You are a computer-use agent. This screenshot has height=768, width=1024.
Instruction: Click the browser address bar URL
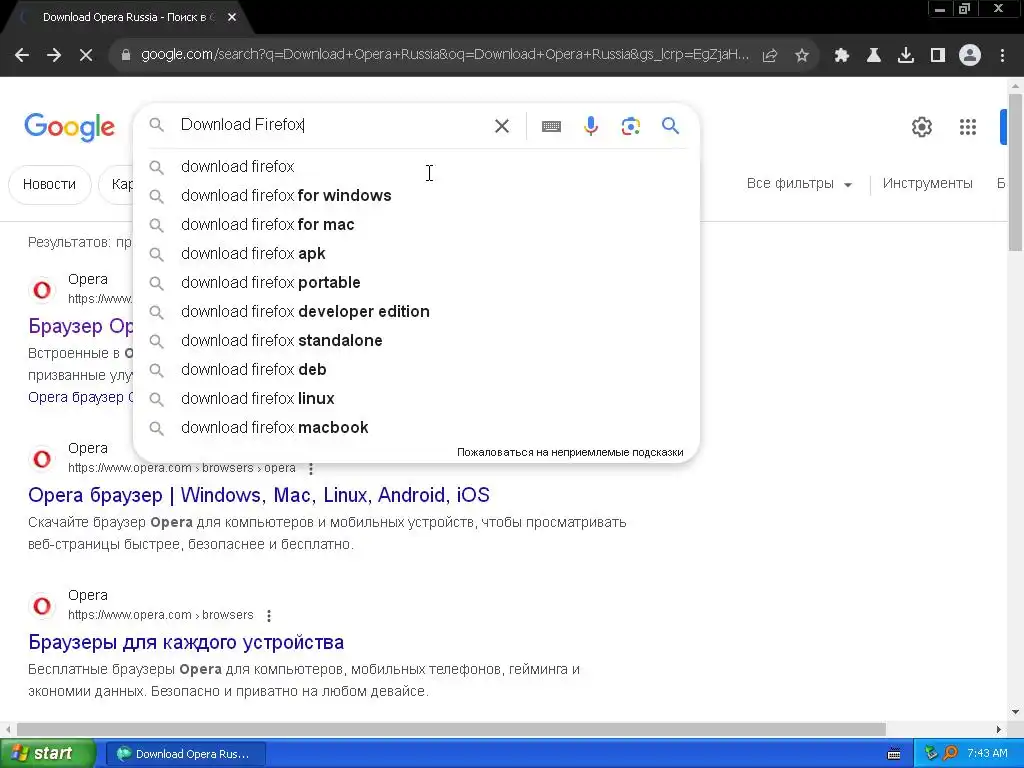[x=445, y=55]
